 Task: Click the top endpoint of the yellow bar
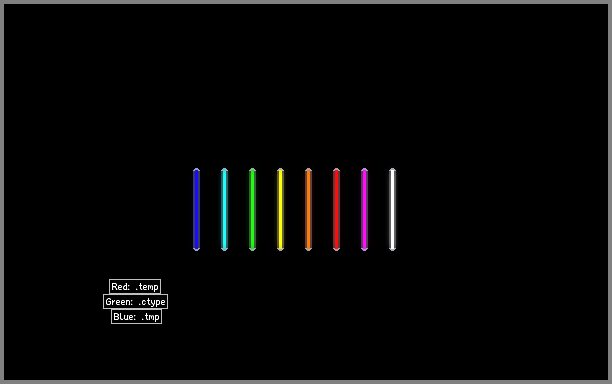pyautogui.click(x=280, y=170)
